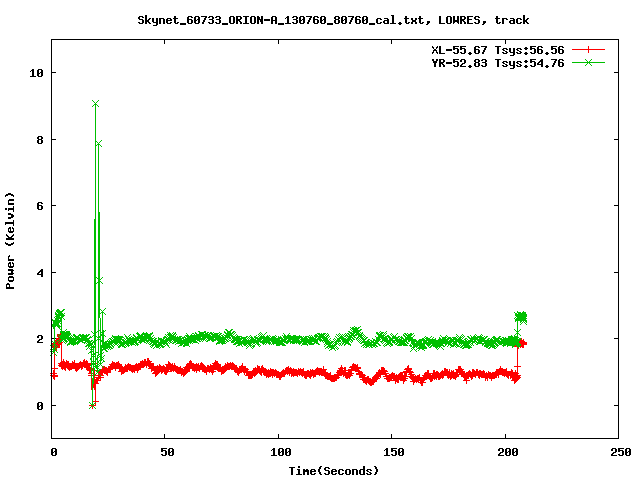This screenshot has height=480, width=640.
Task: Click the green spike peak near 9 Kelvin
Action: point(95,104)
